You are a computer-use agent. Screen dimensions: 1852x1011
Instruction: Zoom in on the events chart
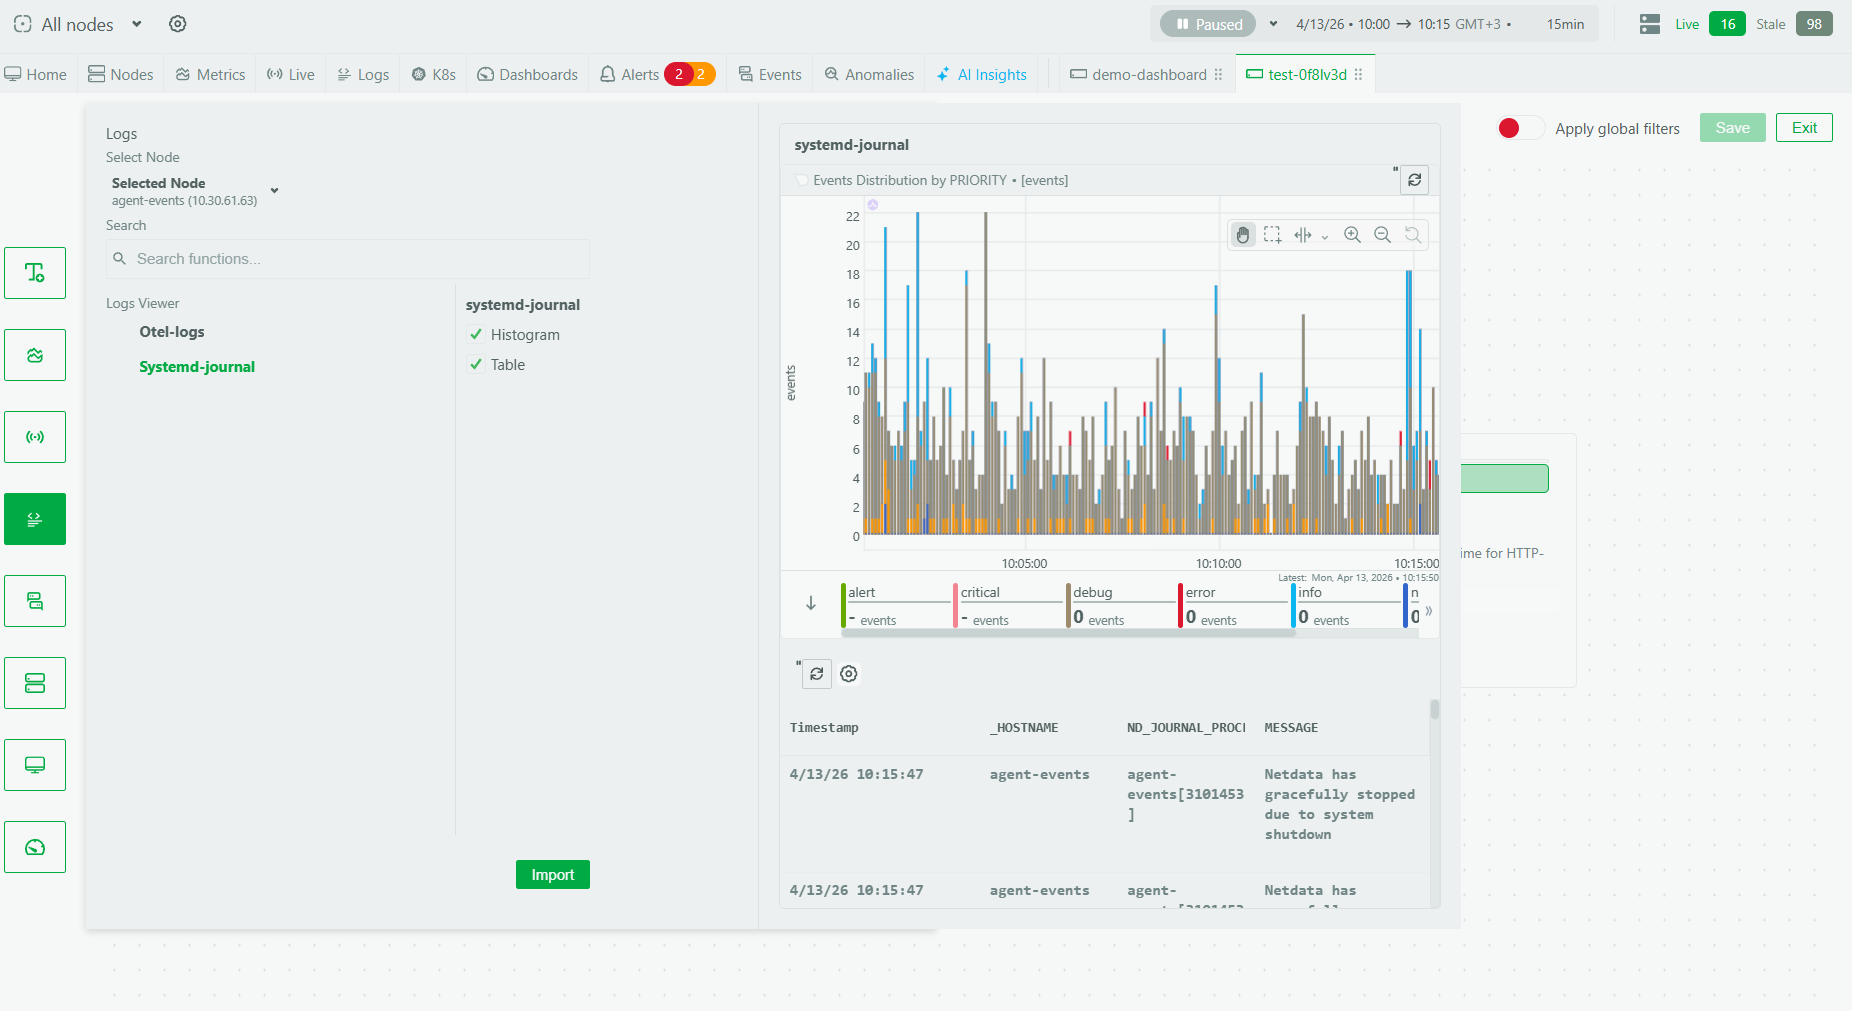1352,235
